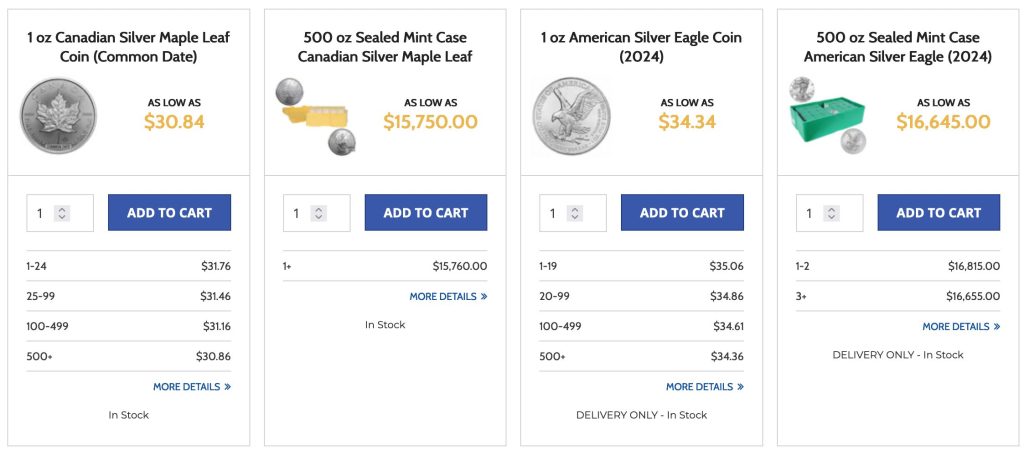Open the 1 oz American Silver Eagle Coin title
The width and height of the screenshot is (1024, 455).
641,47
